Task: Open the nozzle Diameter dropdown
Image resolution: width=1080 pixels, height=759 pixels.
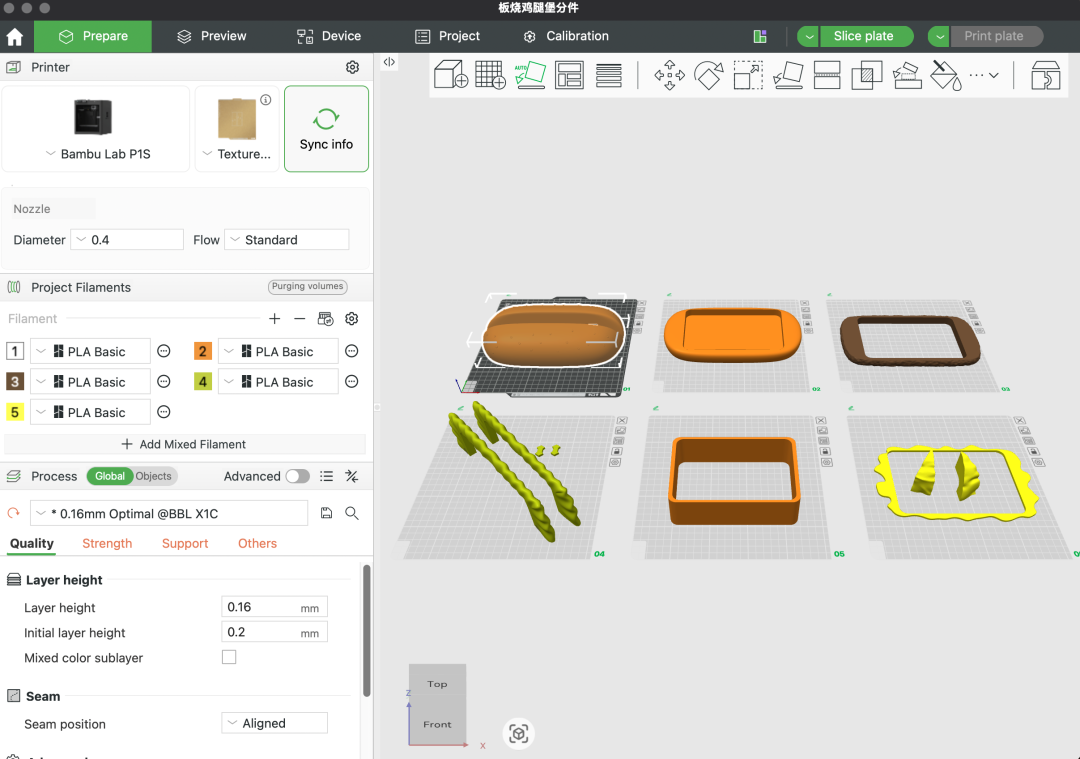Action: (127, 240)
